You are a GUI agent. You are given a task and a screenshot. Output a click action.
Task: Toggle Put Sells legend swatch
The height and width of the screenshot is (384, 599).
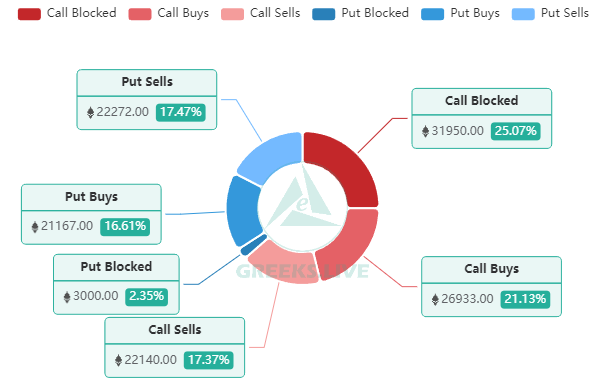coord(523,14)
